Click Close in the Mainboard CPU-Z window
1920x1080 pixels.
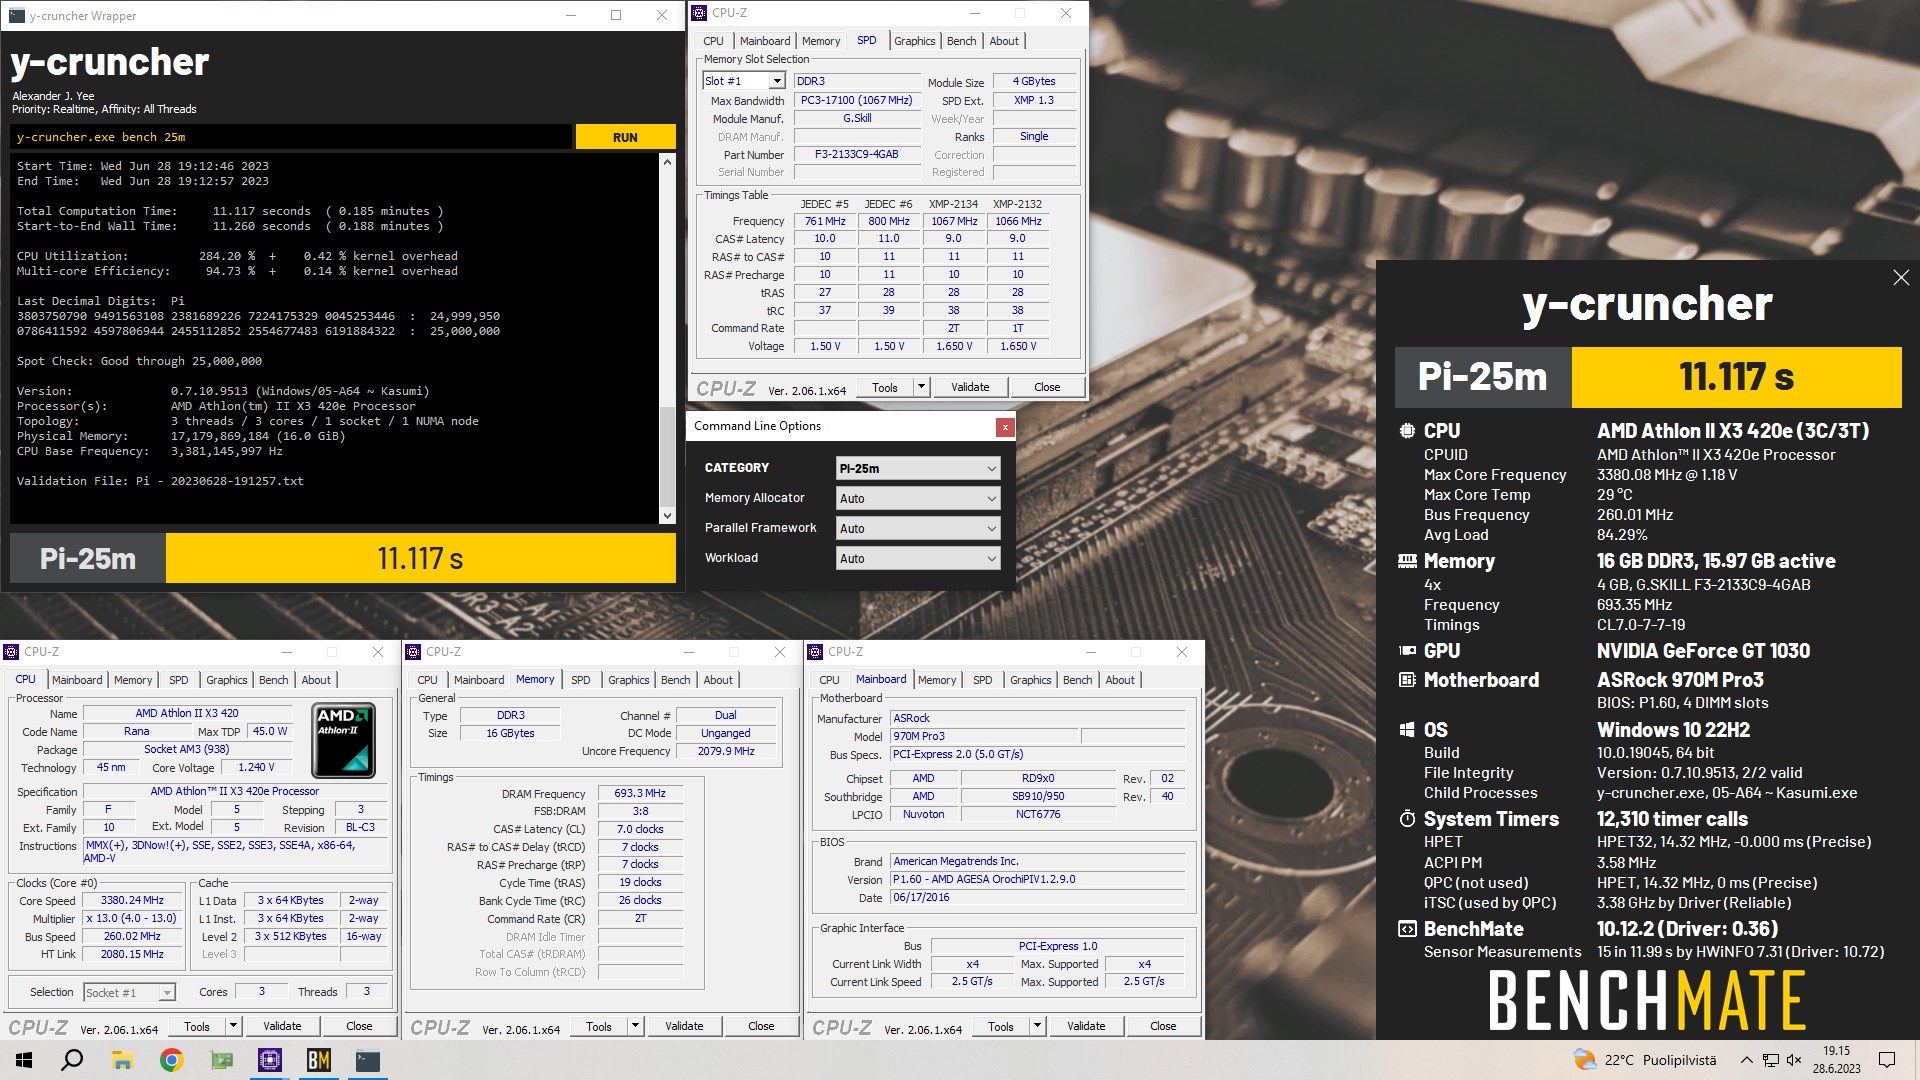1163,1026
